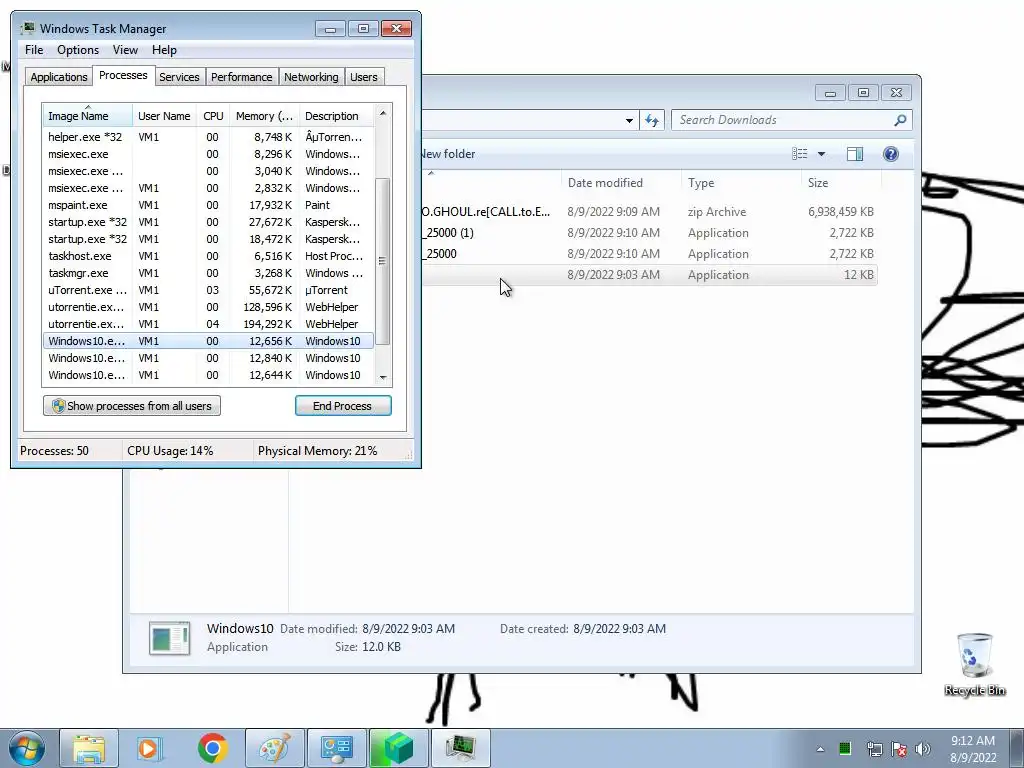Open the view options dropdown arrow

tap(822, 154)
